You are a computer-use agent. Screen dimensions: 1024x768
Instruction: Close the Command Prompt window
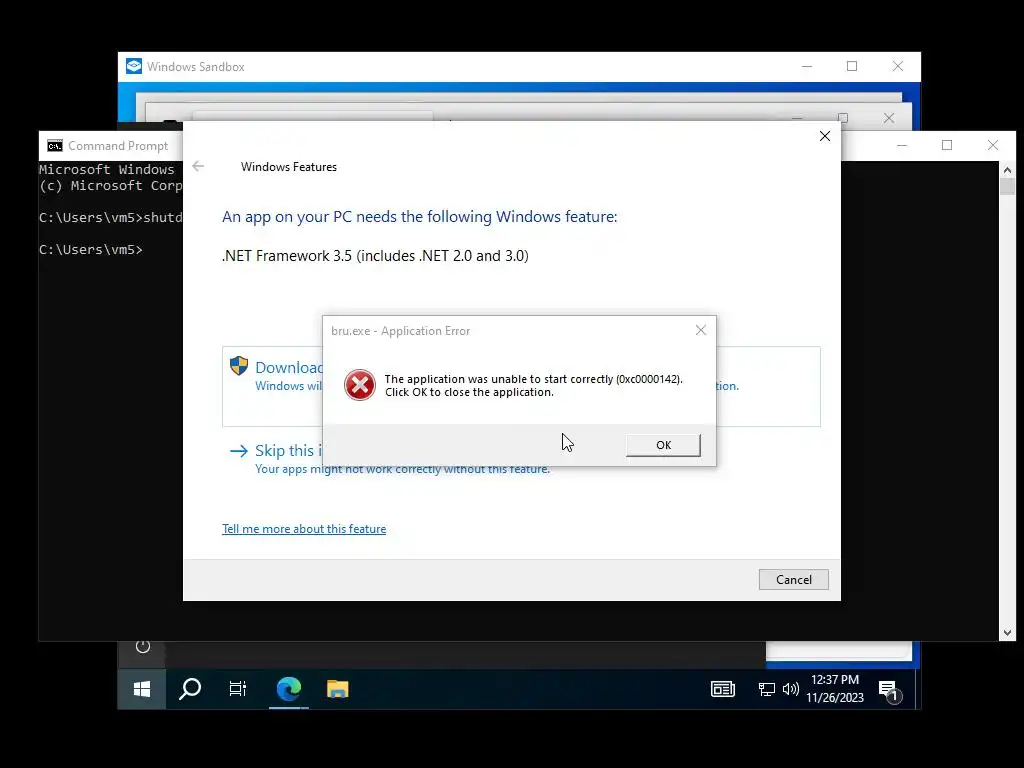993,145
